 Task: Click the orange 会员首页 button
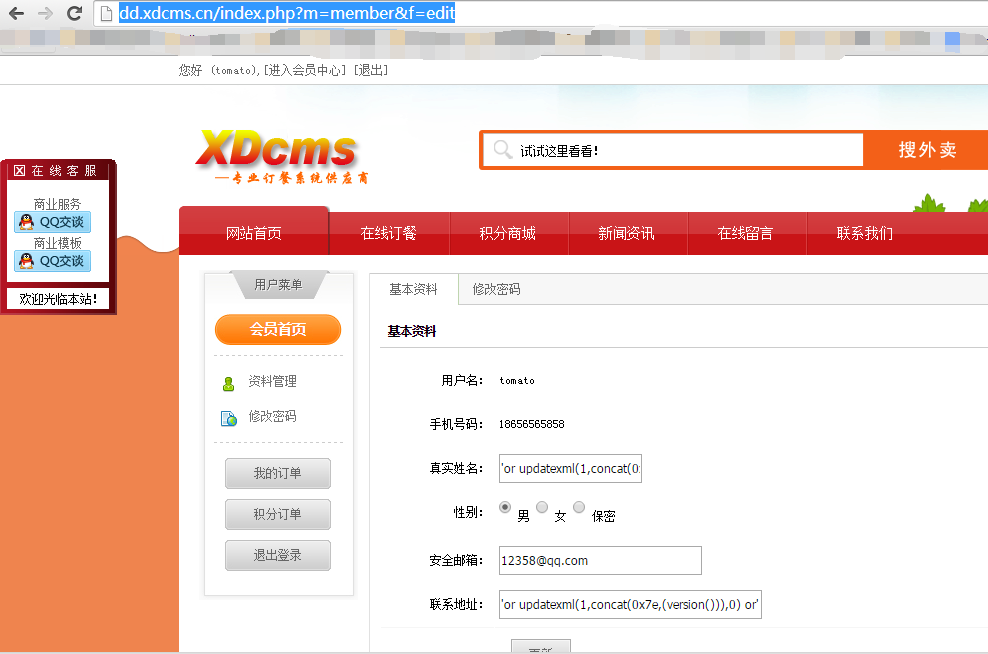(278, 329)
